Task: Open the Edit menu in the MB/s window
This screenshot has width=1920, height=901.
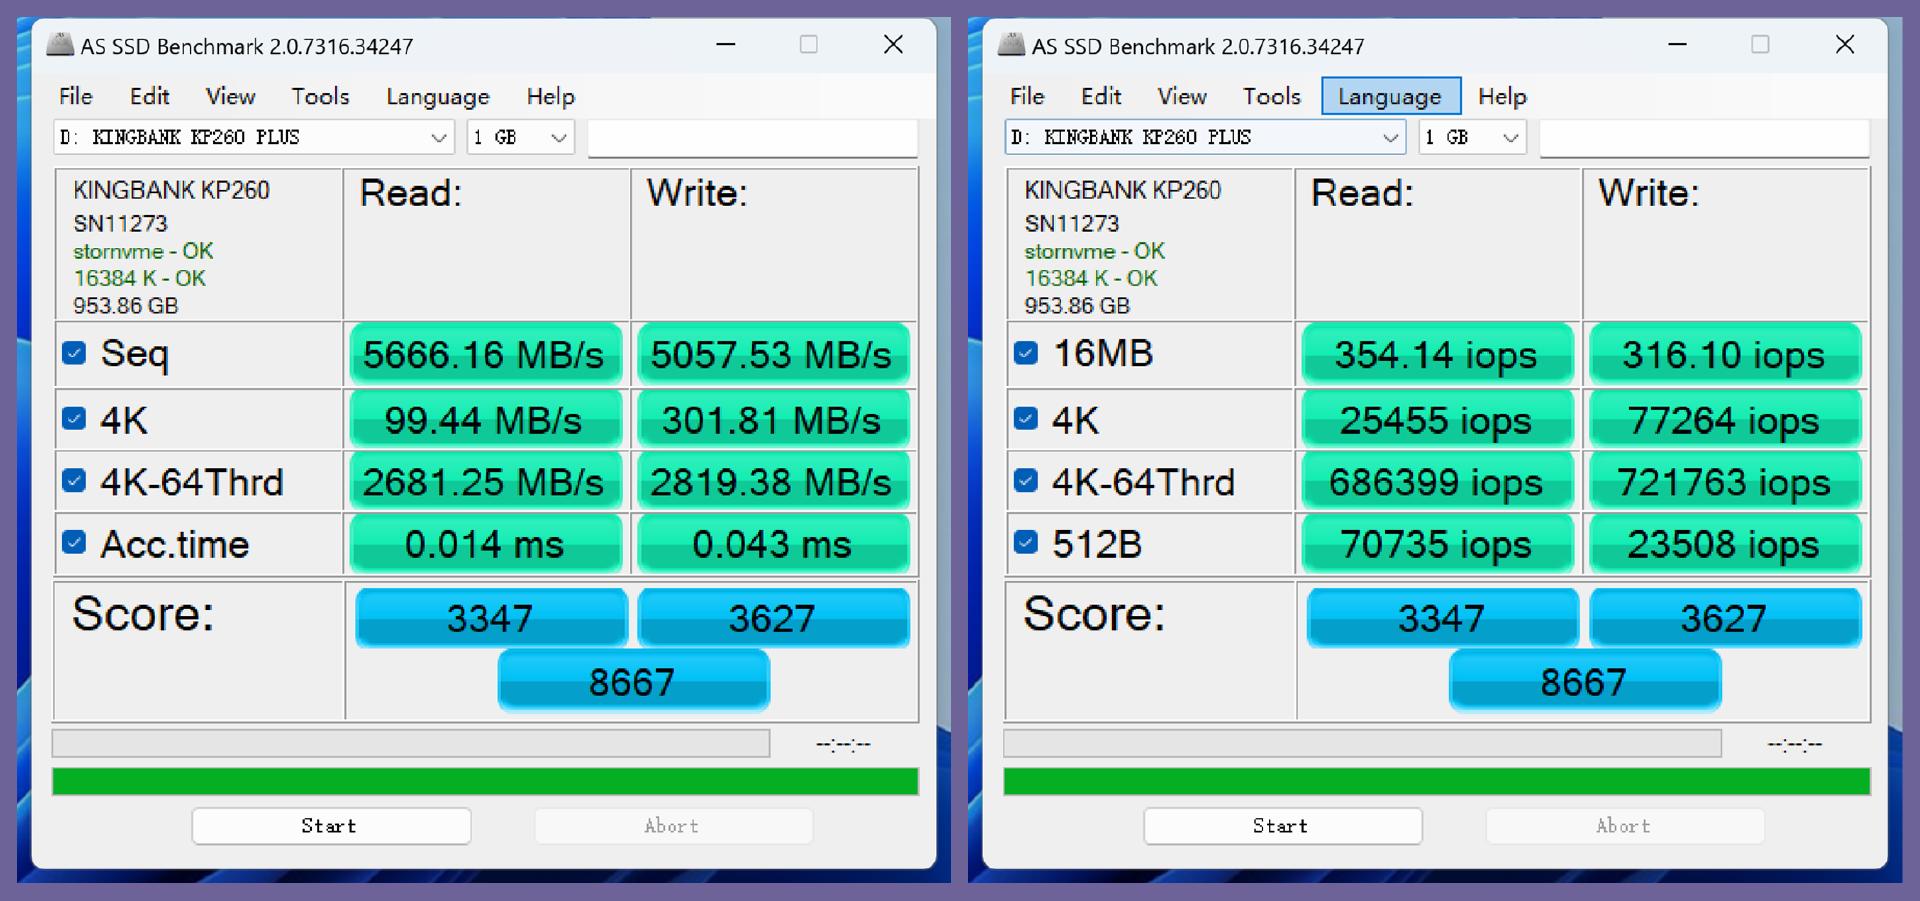Action: tap(150, 96)
